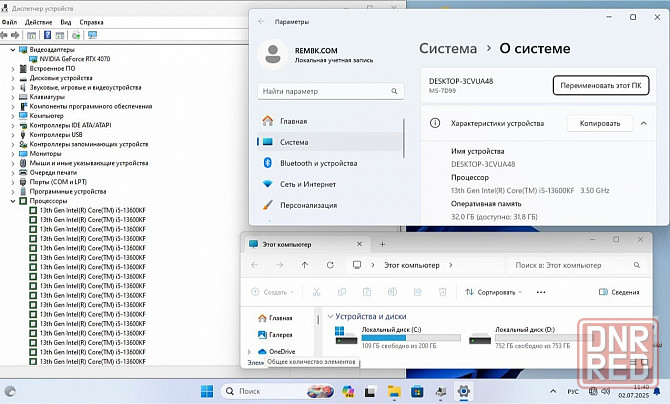Open the Copilot icon on the taskbar
Image resolution: width=670 pixels, height=404 pixels.
pos(348,391)
